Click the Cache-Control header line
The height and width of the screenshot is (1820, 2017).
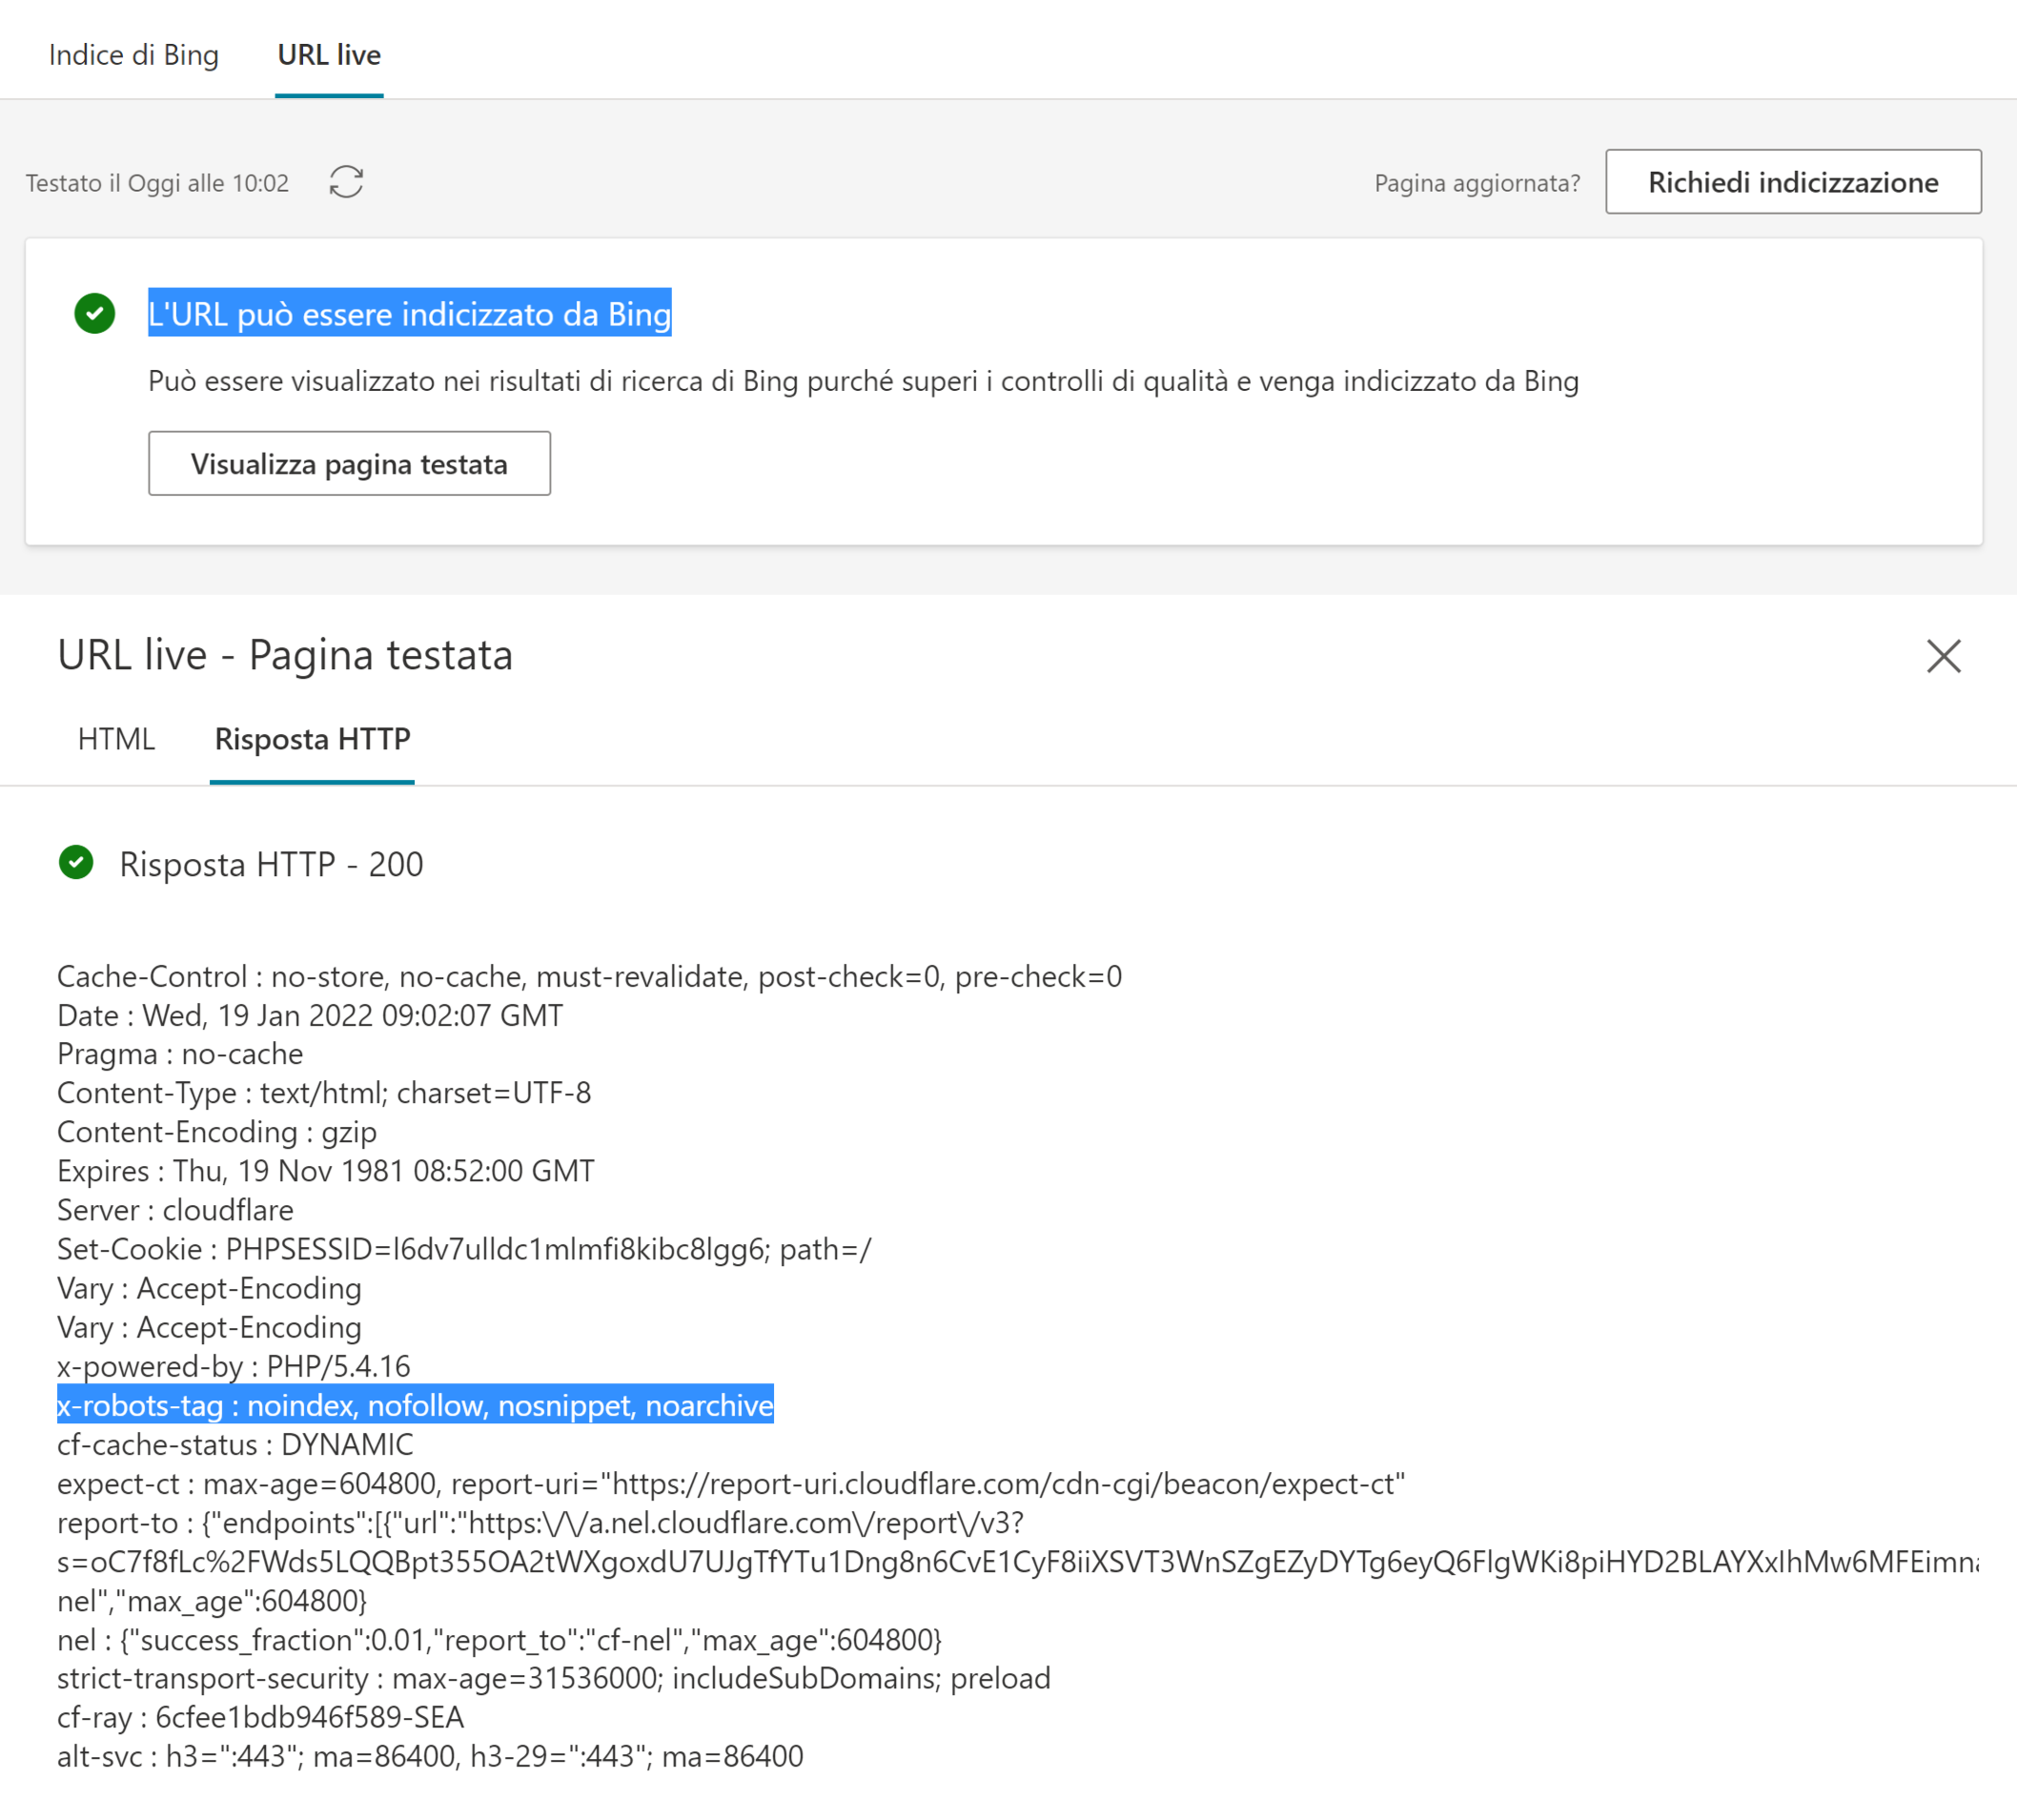589,976
